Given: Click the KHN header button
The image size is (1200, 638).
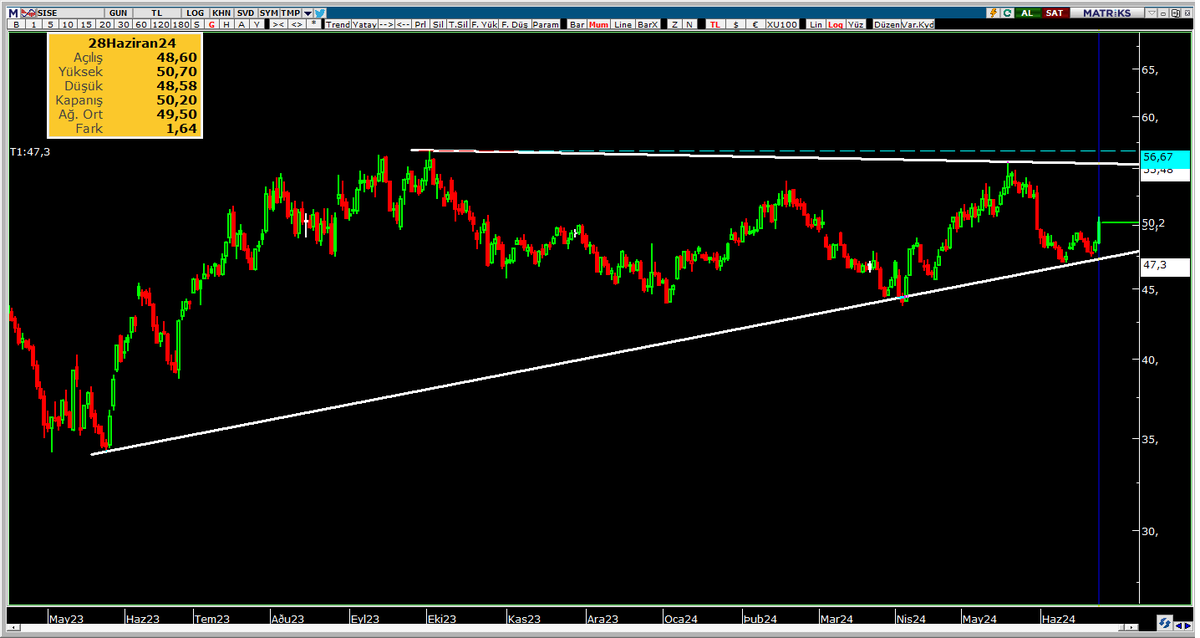Looking at the screenshot, I should tap(221, 13).
